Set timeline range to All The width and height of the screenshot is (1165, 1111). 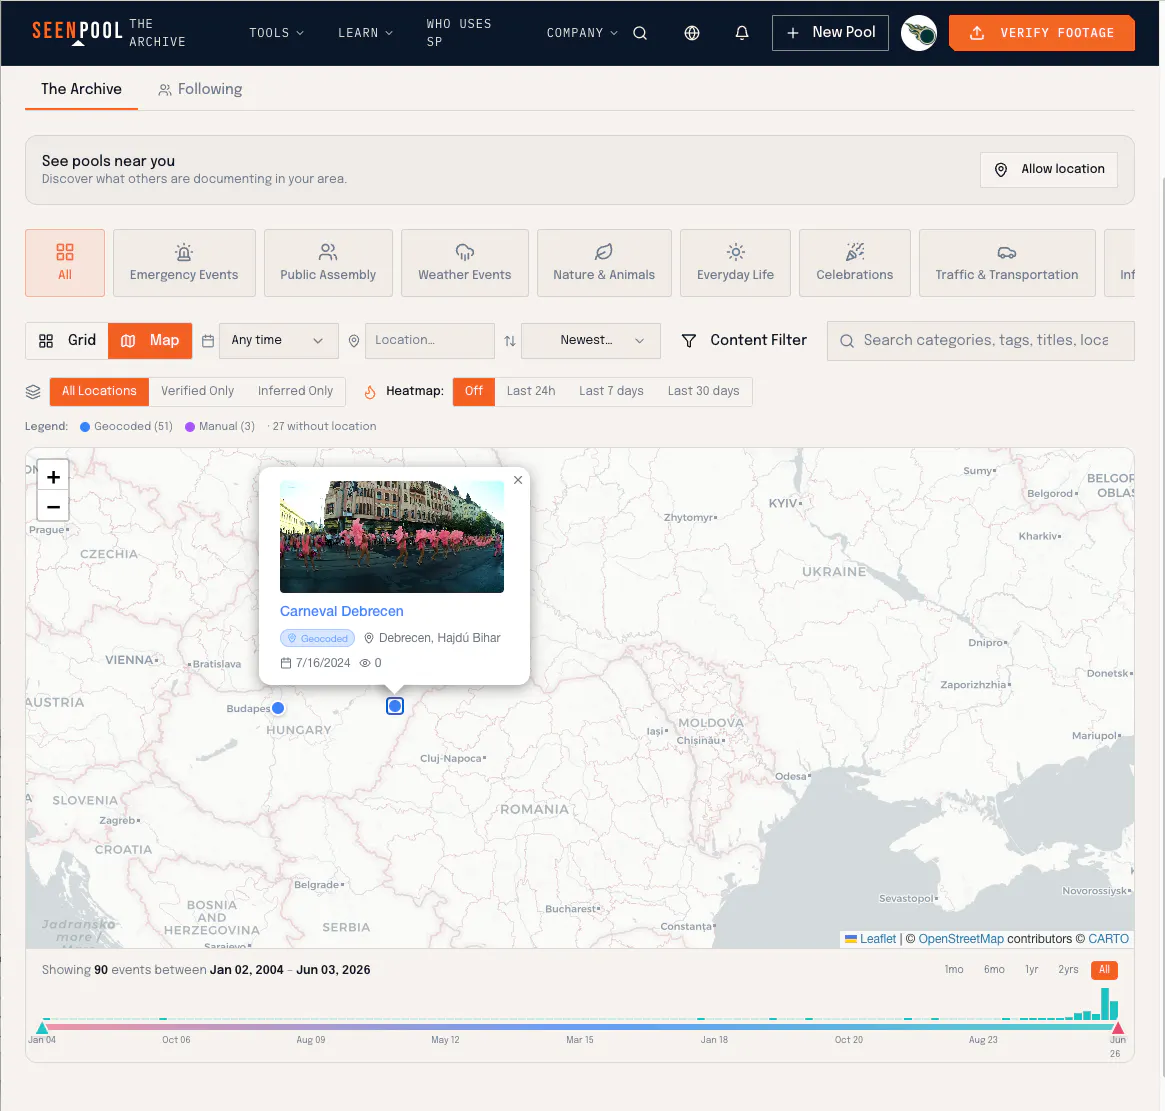[1104, 970]
